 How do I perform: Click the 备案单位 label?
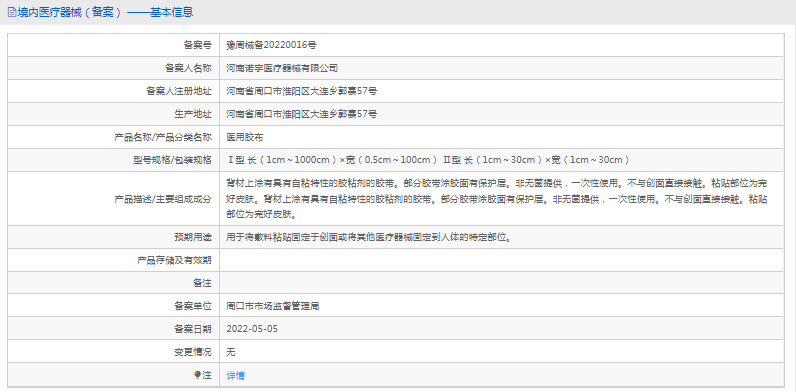click(193, 306)
